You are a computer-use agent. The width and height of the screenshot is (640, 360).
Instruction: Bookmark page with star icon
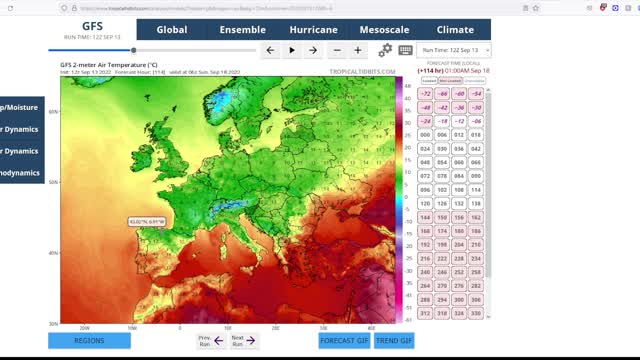(536, 8)
